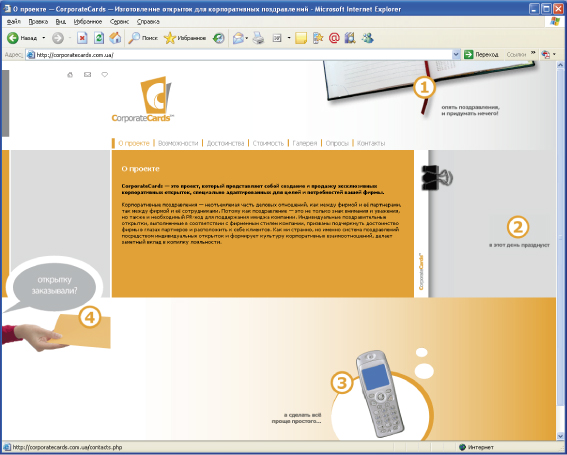Image resolution: width=567 pixels, height=455 pixels.
Task: Open the Файл menu
Action: (14, 22)
